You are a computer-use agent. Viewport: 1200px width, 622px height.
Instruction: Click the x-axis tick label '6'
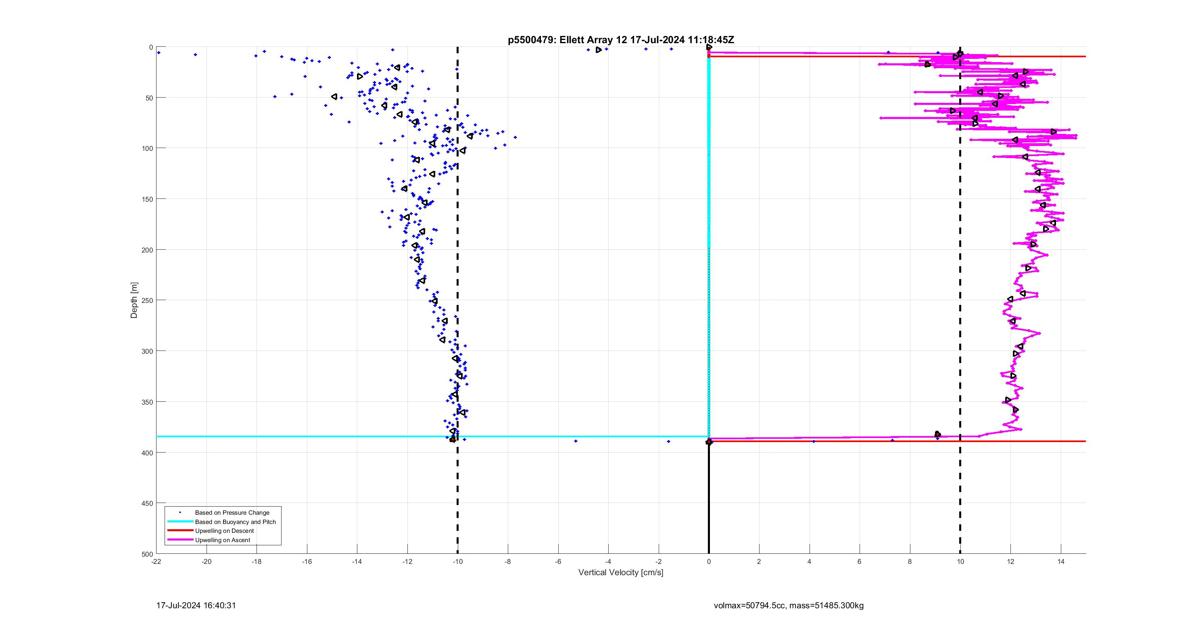(859, 561)
